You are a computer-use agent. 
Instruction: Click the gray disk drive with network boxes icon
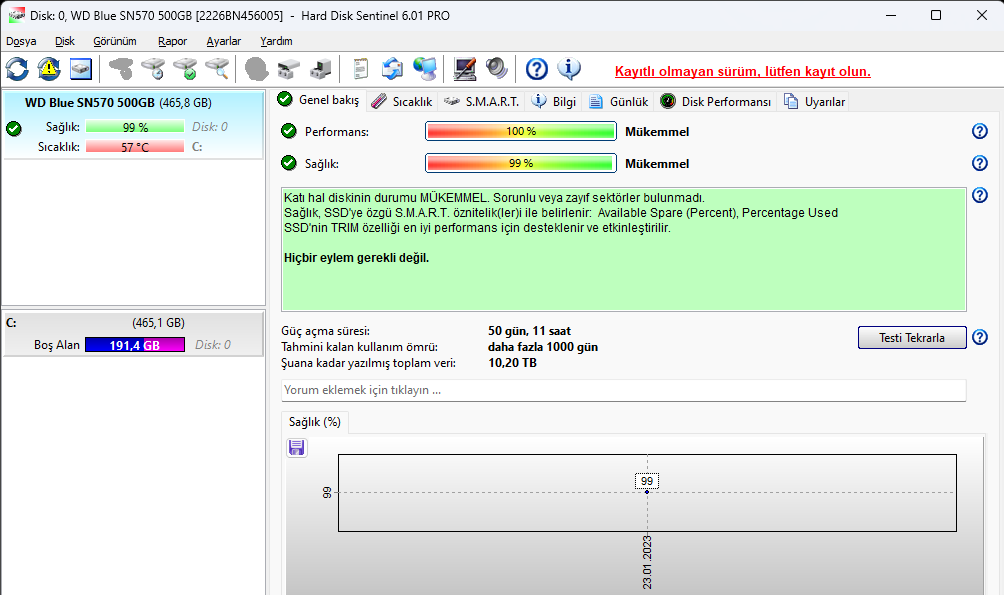point(289,69)
